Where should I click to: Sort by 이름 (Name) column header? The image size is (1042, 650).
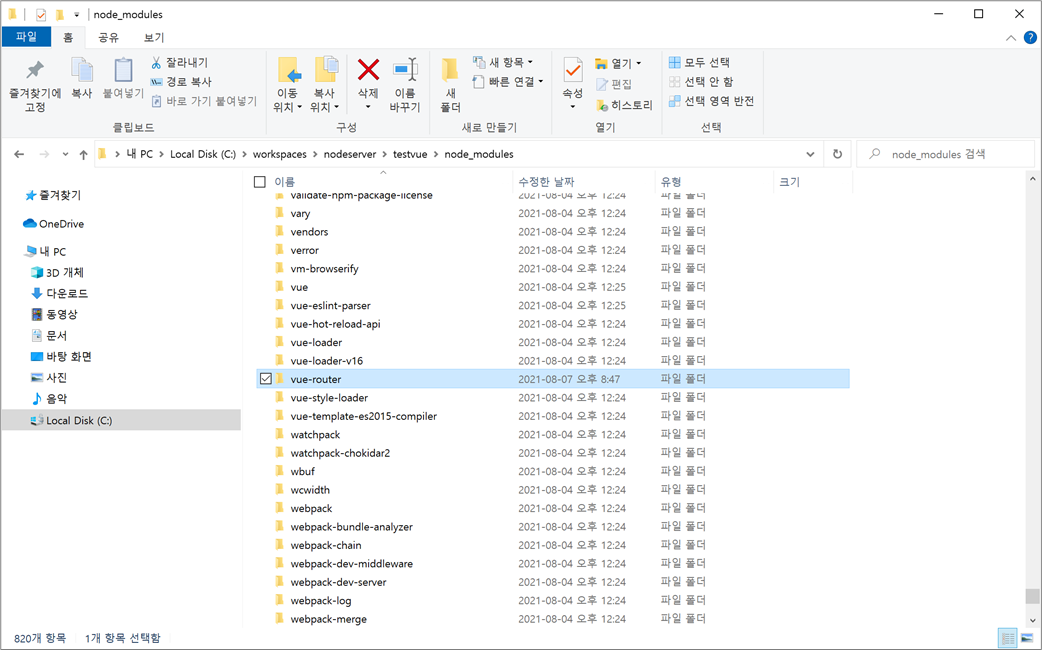point(284,182)
